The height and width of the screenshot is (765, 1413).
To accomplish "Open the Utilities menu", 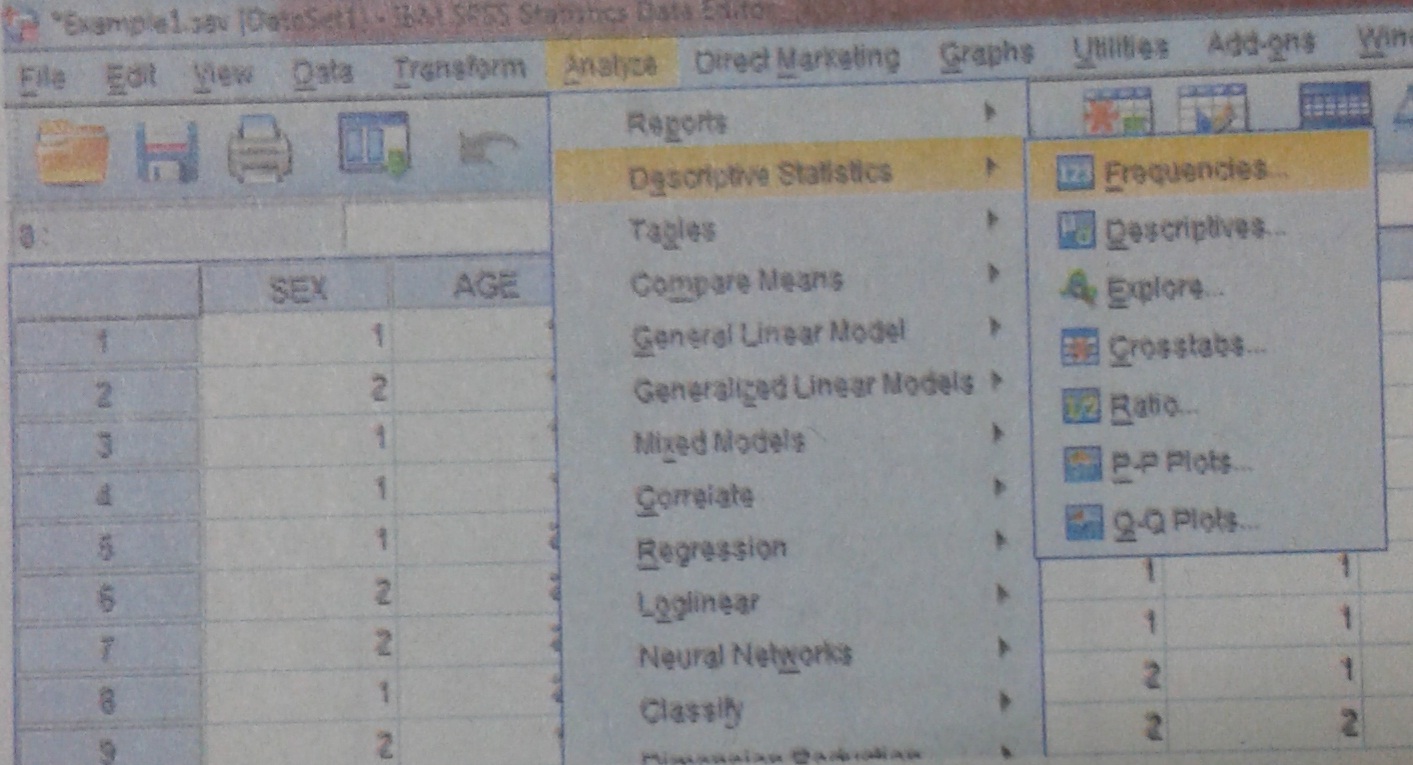I will 1120,48.
